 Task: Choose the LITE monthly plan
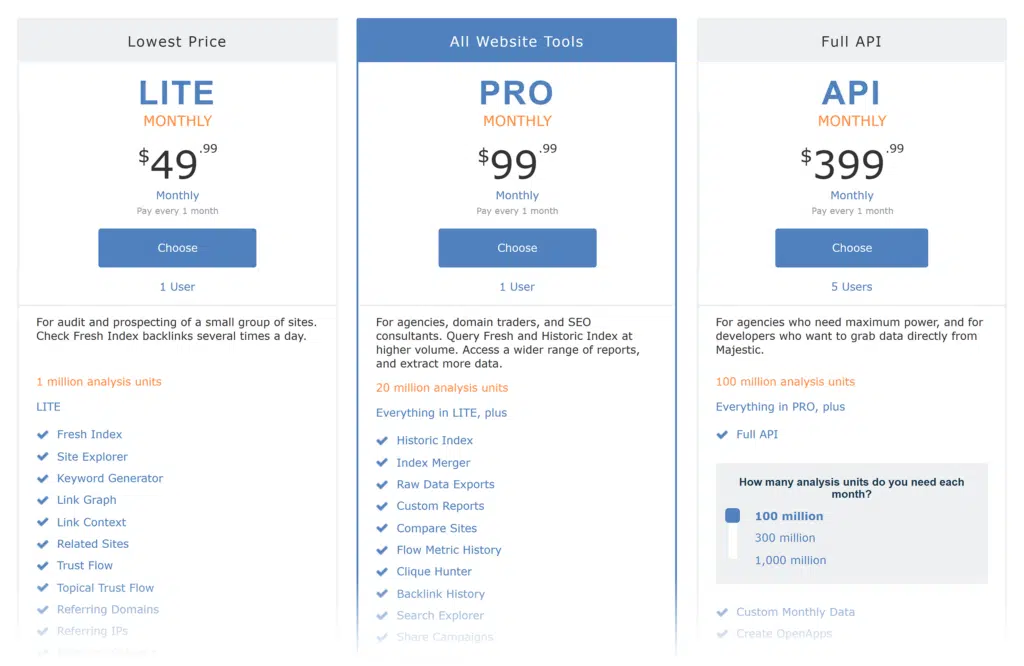coord(177,248)
